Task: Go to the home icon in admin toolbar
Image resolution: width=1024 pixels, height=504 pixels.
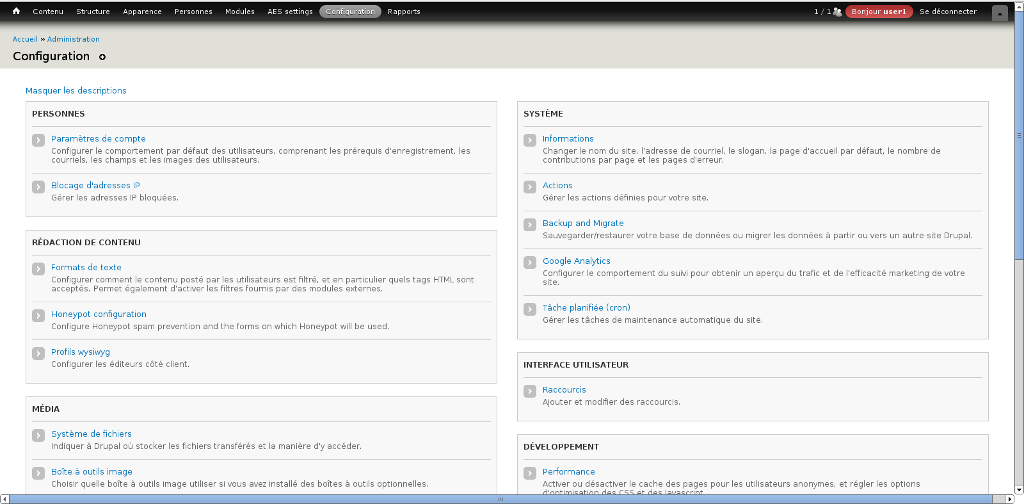Action: tap(16, 11)
